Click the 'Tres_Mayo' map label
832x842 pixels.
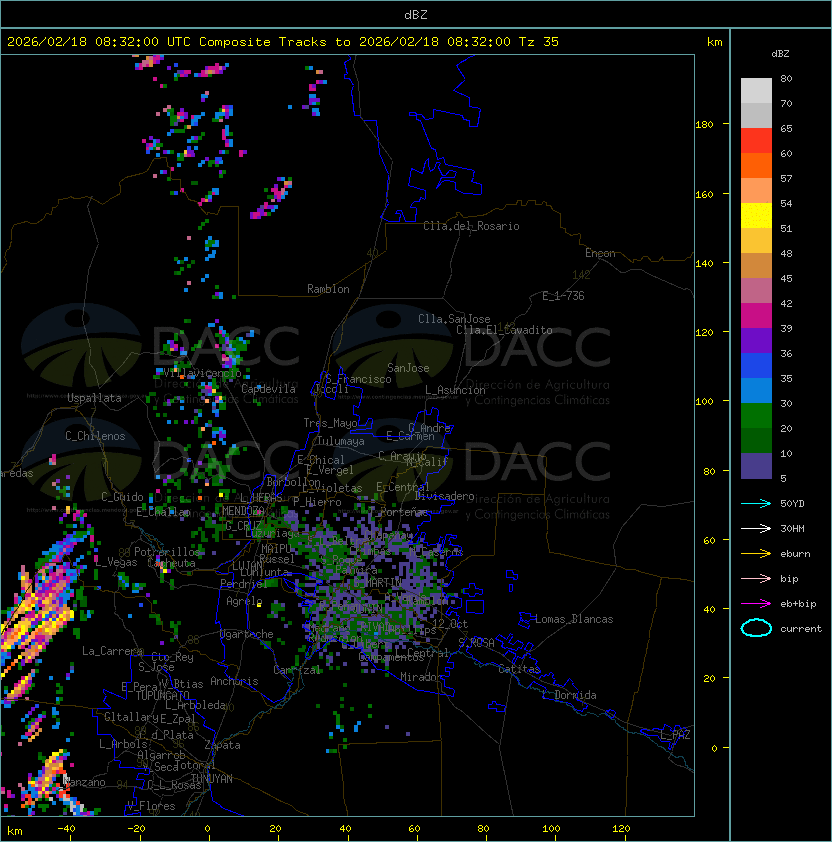[x=330, y=423]
